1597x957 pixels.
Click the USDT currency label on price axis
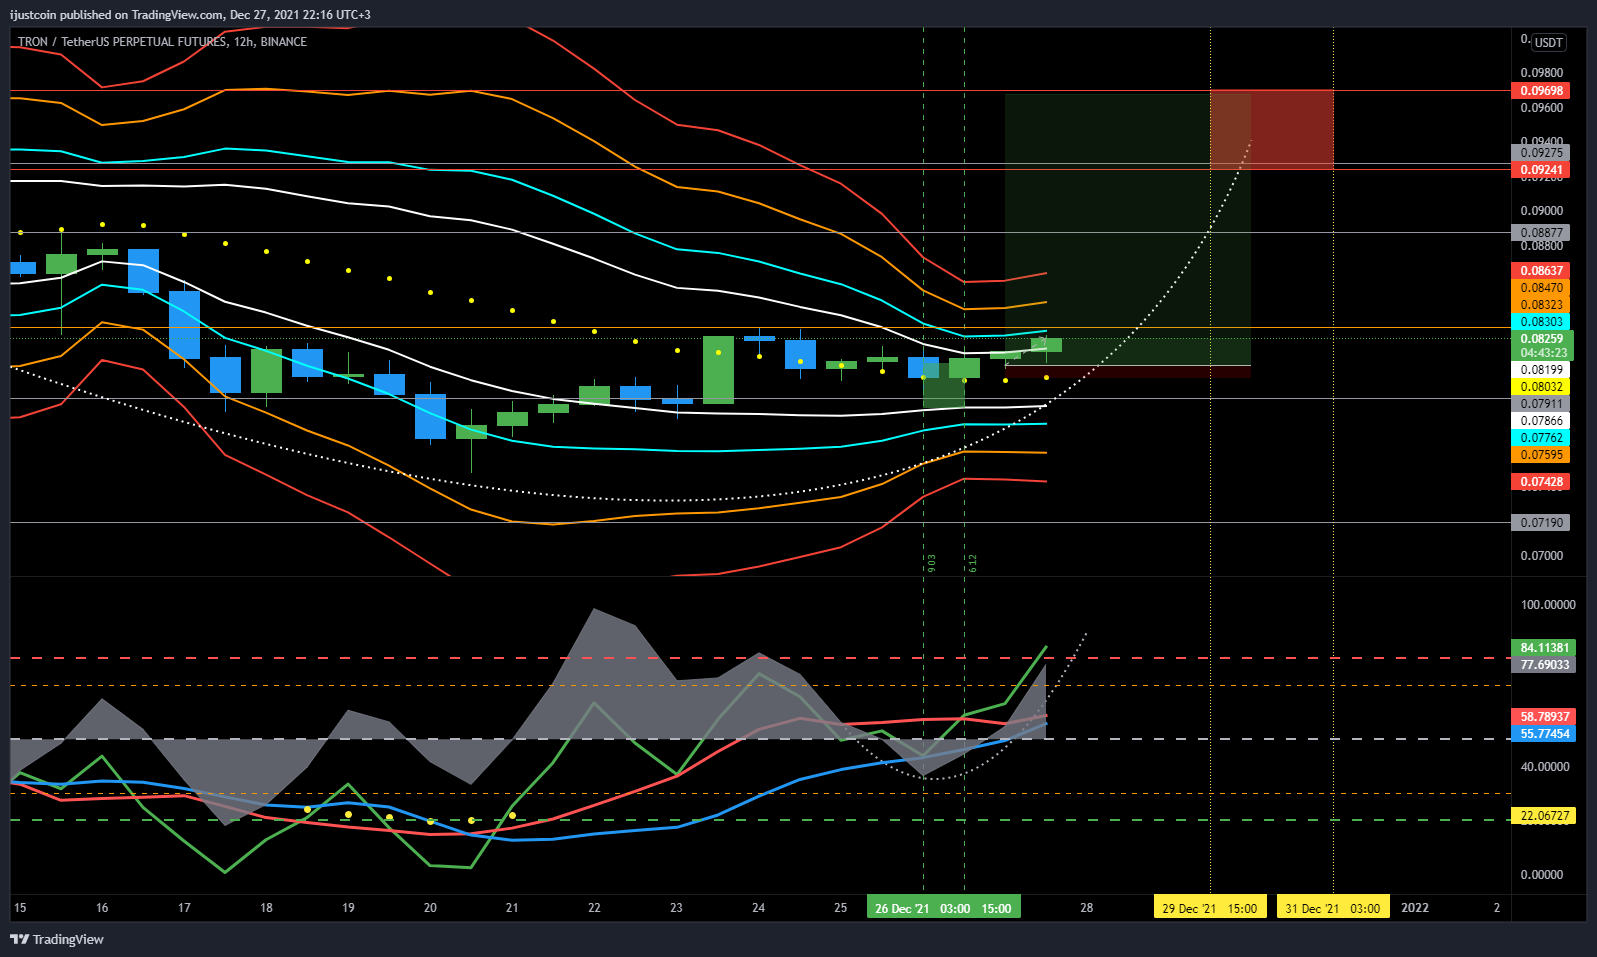(x=1549, y=42)
